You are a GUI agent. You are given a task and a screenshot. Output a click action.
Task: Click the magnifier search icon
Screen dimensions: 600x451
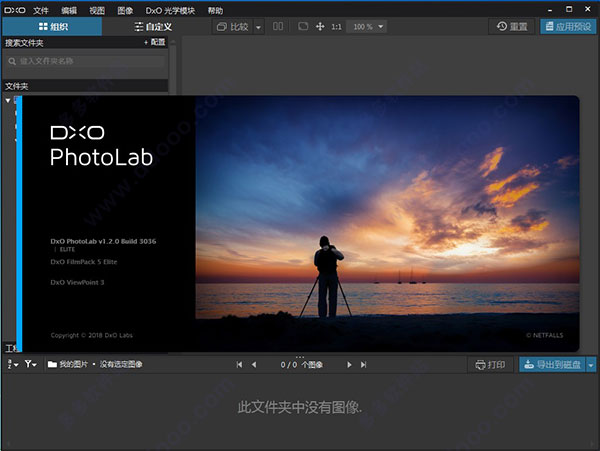tap(12, 61)
